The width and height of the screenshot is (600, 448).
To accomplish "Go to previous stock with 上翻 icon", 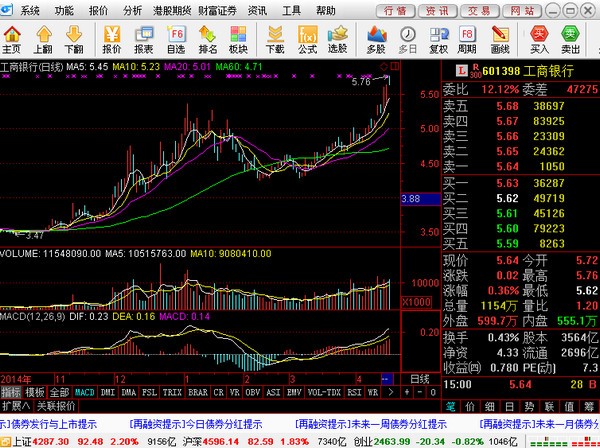I will click(43, 38).
